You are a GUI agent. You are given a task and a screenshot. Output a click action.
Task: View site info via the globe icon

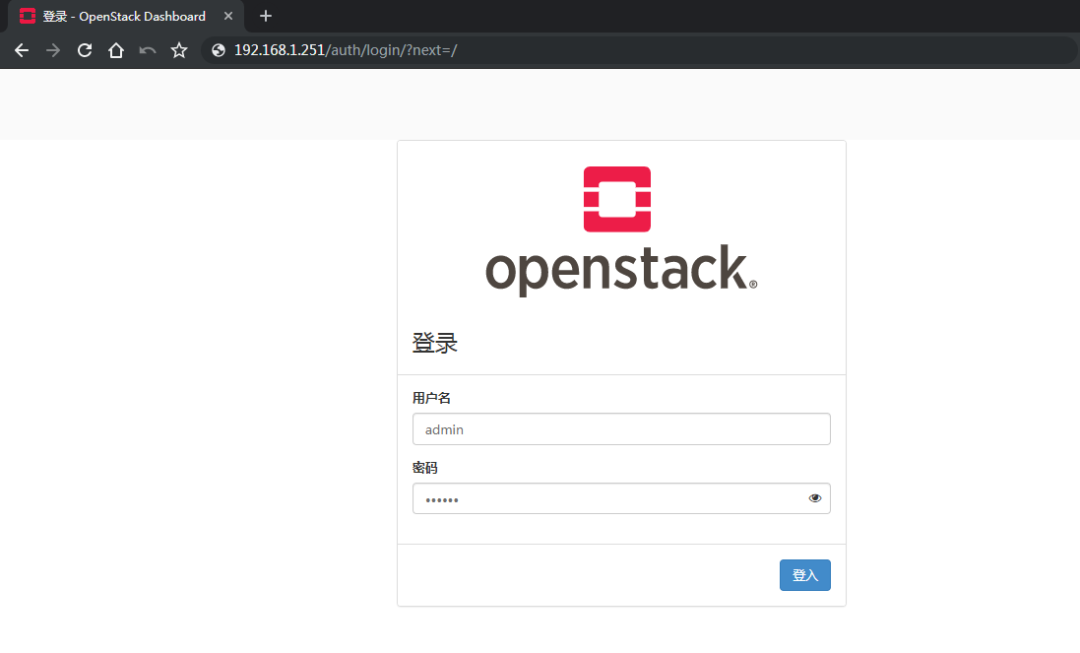[217, 49]
